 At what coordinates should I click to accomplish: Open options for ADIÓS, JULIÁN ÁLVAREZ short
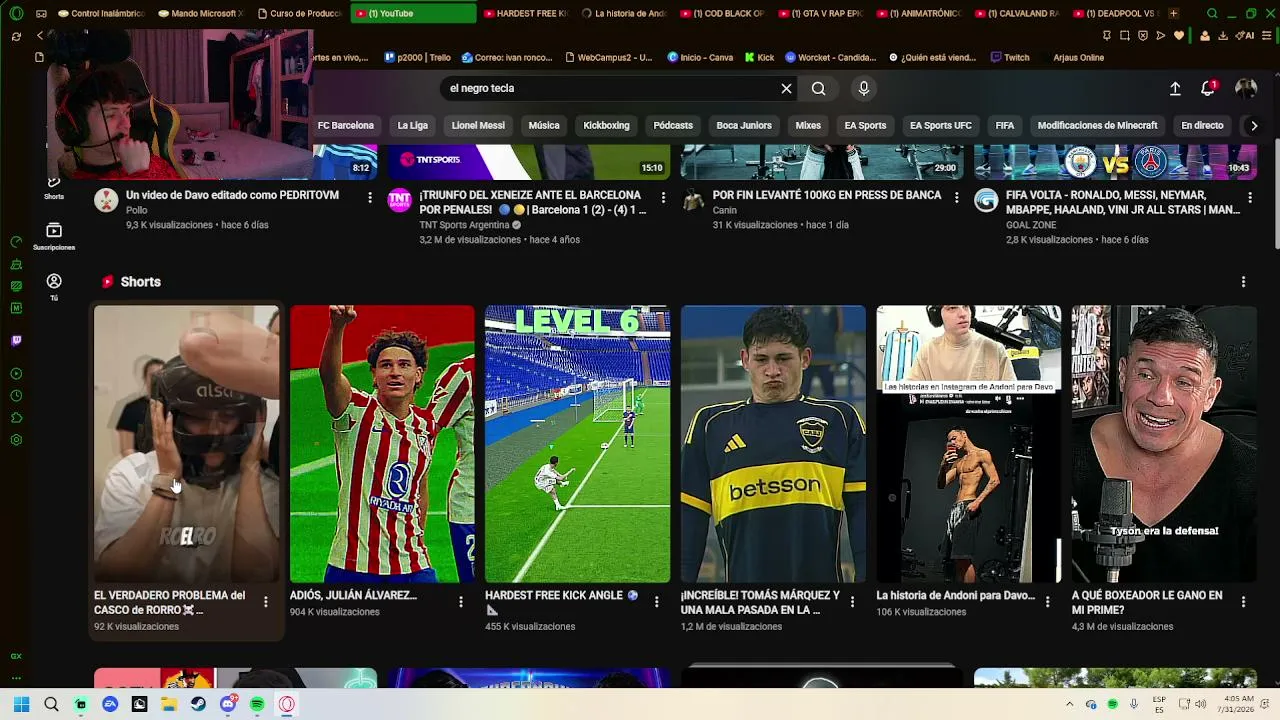(460, 601)
